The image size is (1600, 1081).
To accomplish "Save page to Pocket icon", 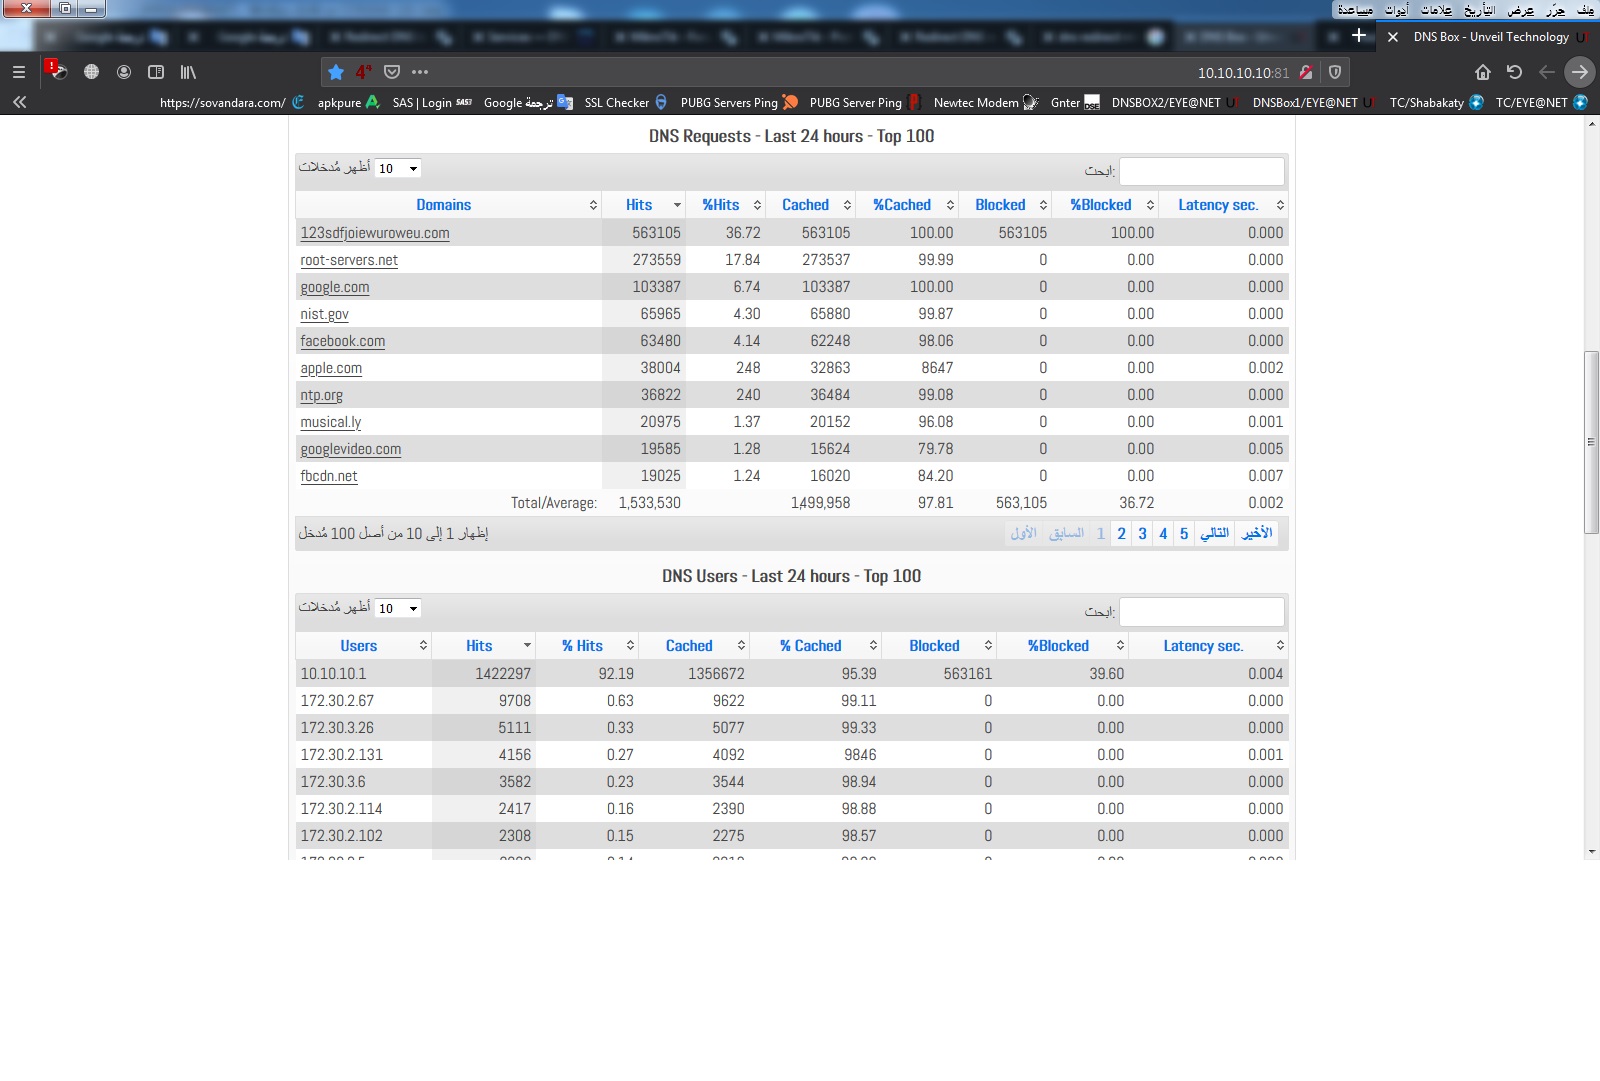I will point(392,72).
